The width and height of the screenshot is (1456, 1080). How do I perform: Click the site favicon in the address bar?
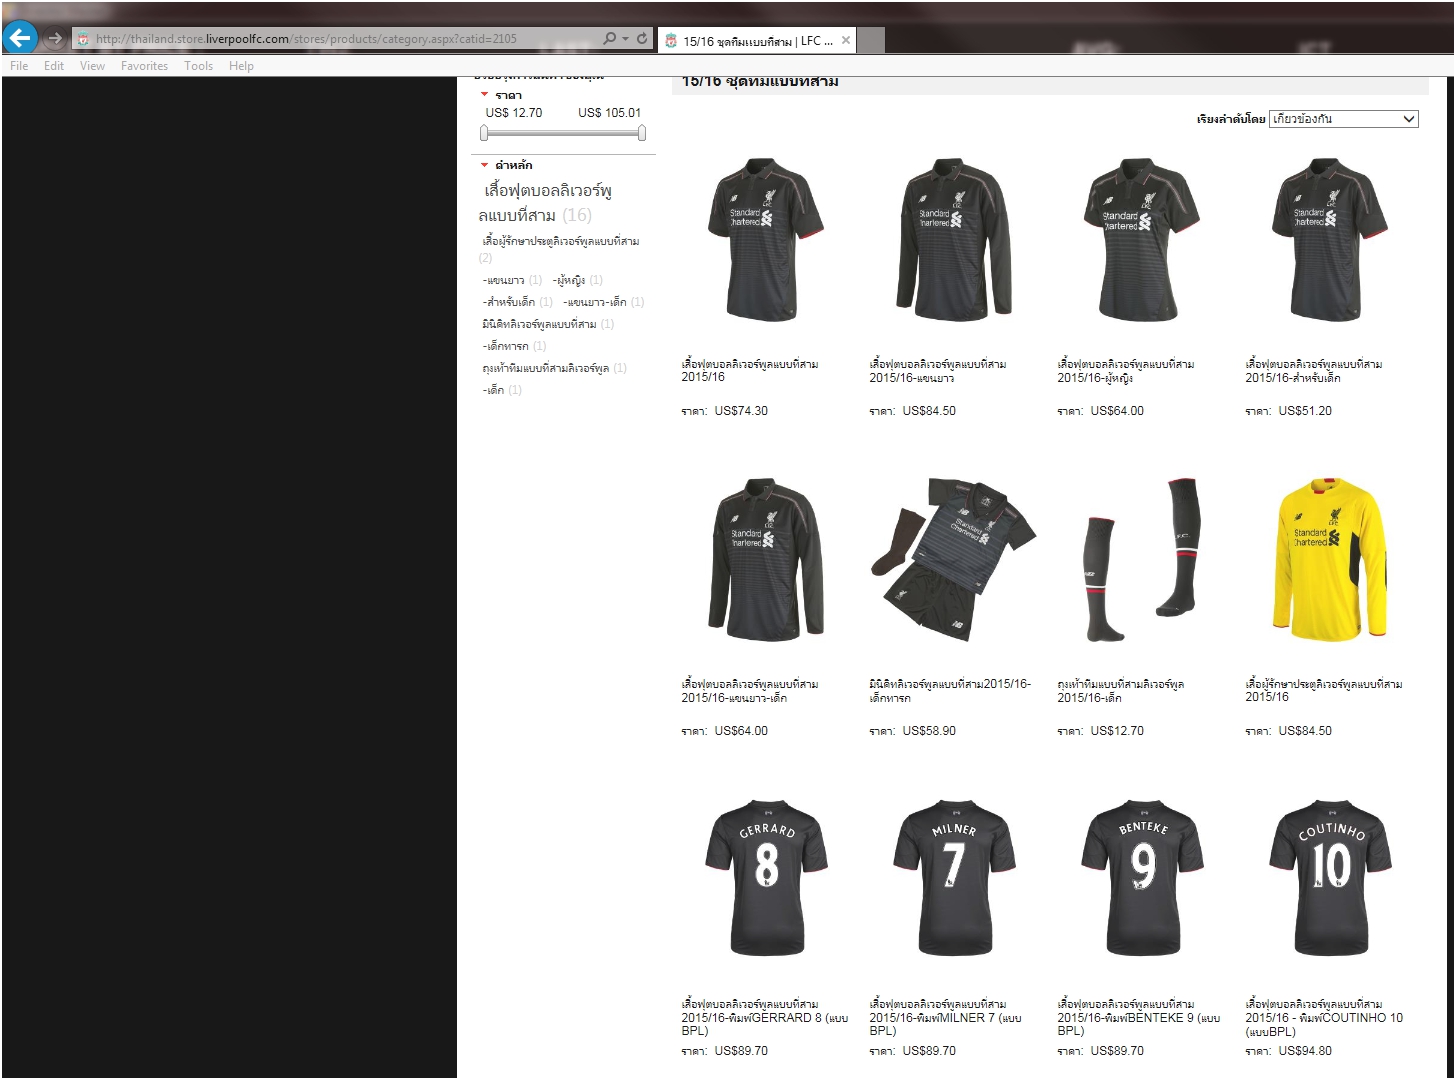coord(84,39)
